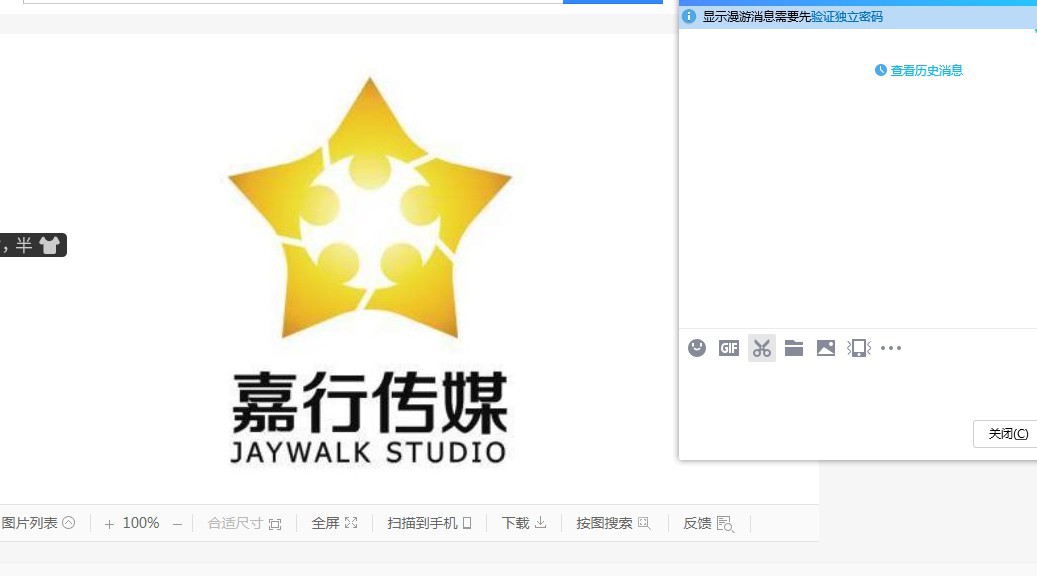Image resolution: width=1037 pixels, height=576 pixels.
Task: Click the send picture icon
Action: (x=826, y=348)
